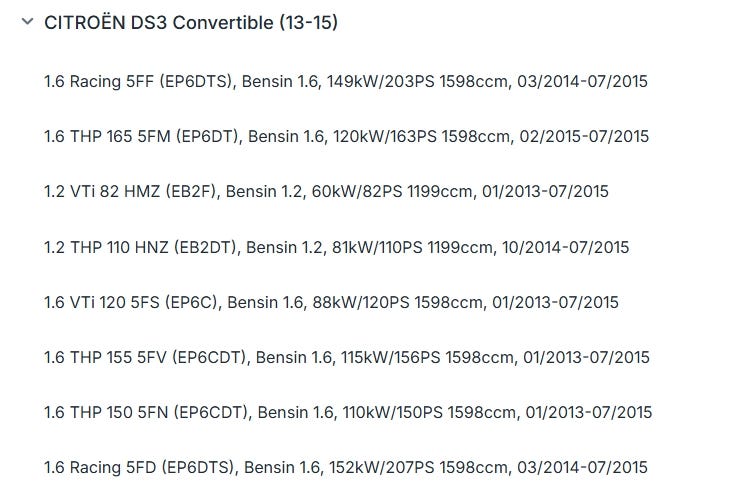Choose the 1.2 THP 110 HNZ variant
Viewport: 743px width, 496px height.
336,247
